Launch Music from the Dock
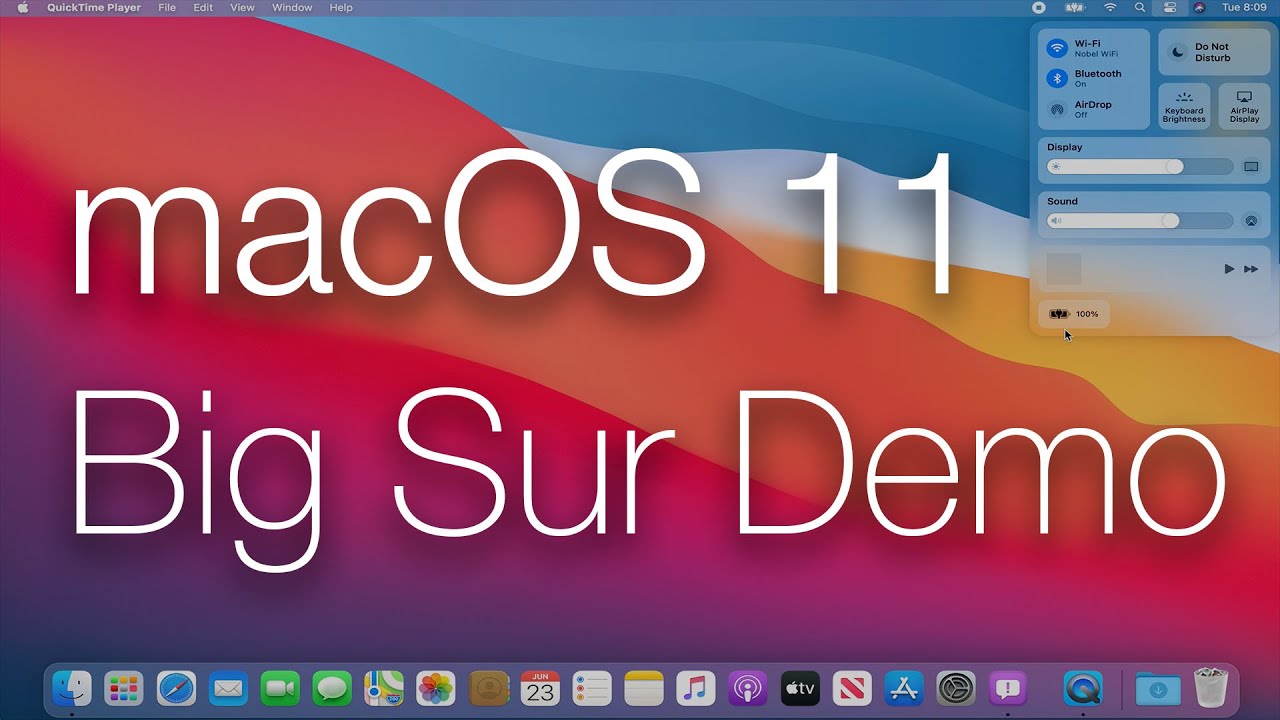The image size is (1280, 720). tap(696, 688)
